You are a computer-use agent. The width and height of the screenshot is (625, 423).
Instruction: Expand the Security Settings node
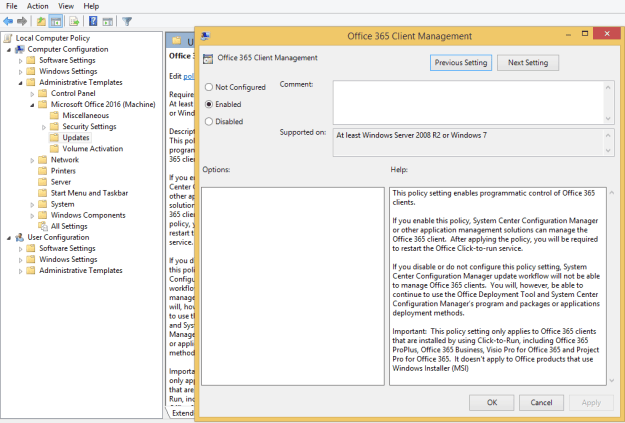(x=44, y=127)
